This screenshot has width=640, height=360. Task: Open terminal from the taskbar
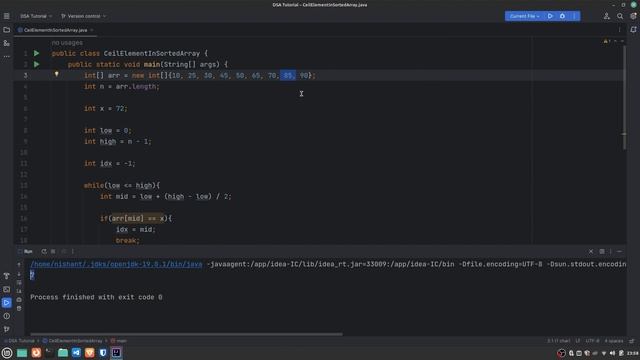coord(49,353)
